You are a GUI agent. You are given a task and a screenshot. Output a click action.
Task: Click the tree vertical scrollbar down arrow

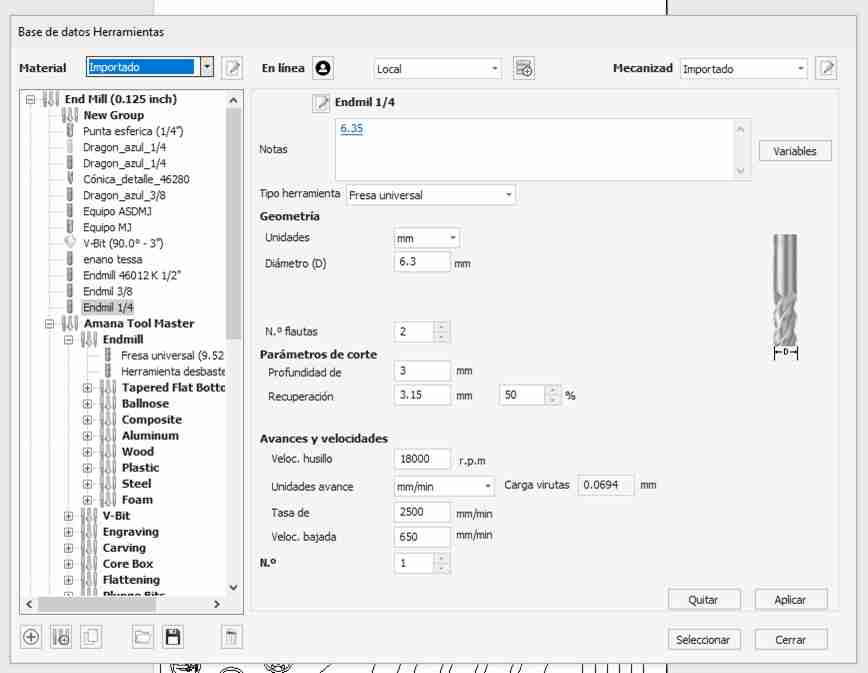tap(233, 588)
